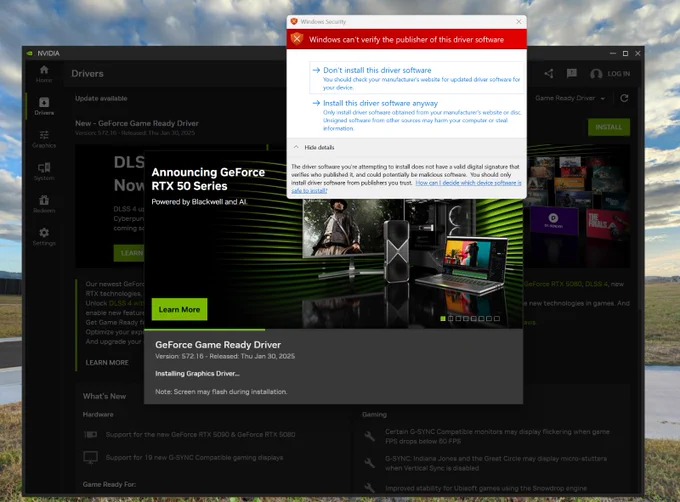This screenshot has height=502, width=680.
Task: Click the monitor icon for G-SYNC displays
Action: pos(90,457)
